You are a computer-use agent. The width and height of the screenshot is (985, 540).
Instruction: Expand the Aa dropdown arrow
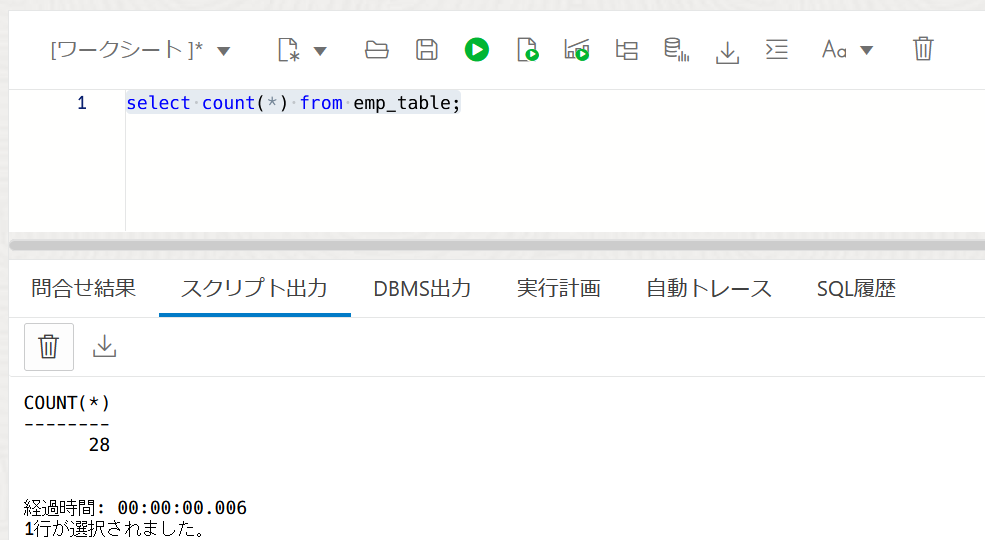point(866,51)
